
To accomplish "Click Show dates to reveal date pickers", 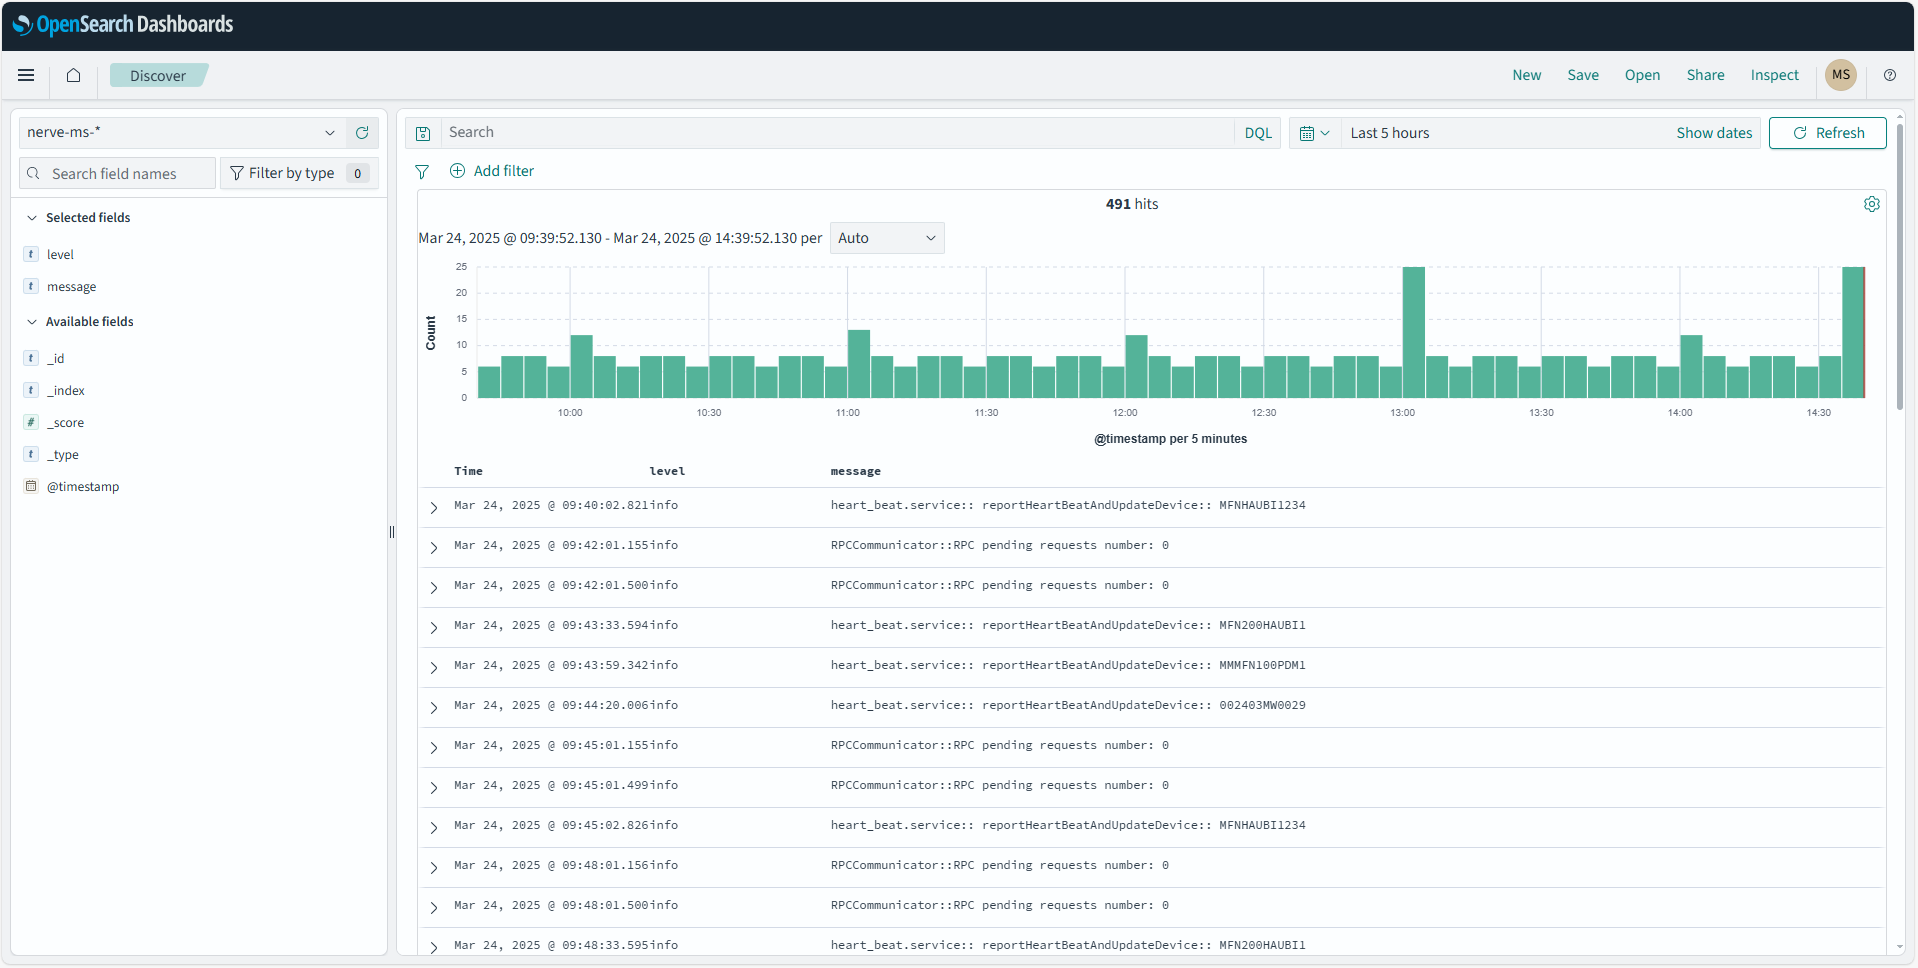I will [x=1713, y=132].
